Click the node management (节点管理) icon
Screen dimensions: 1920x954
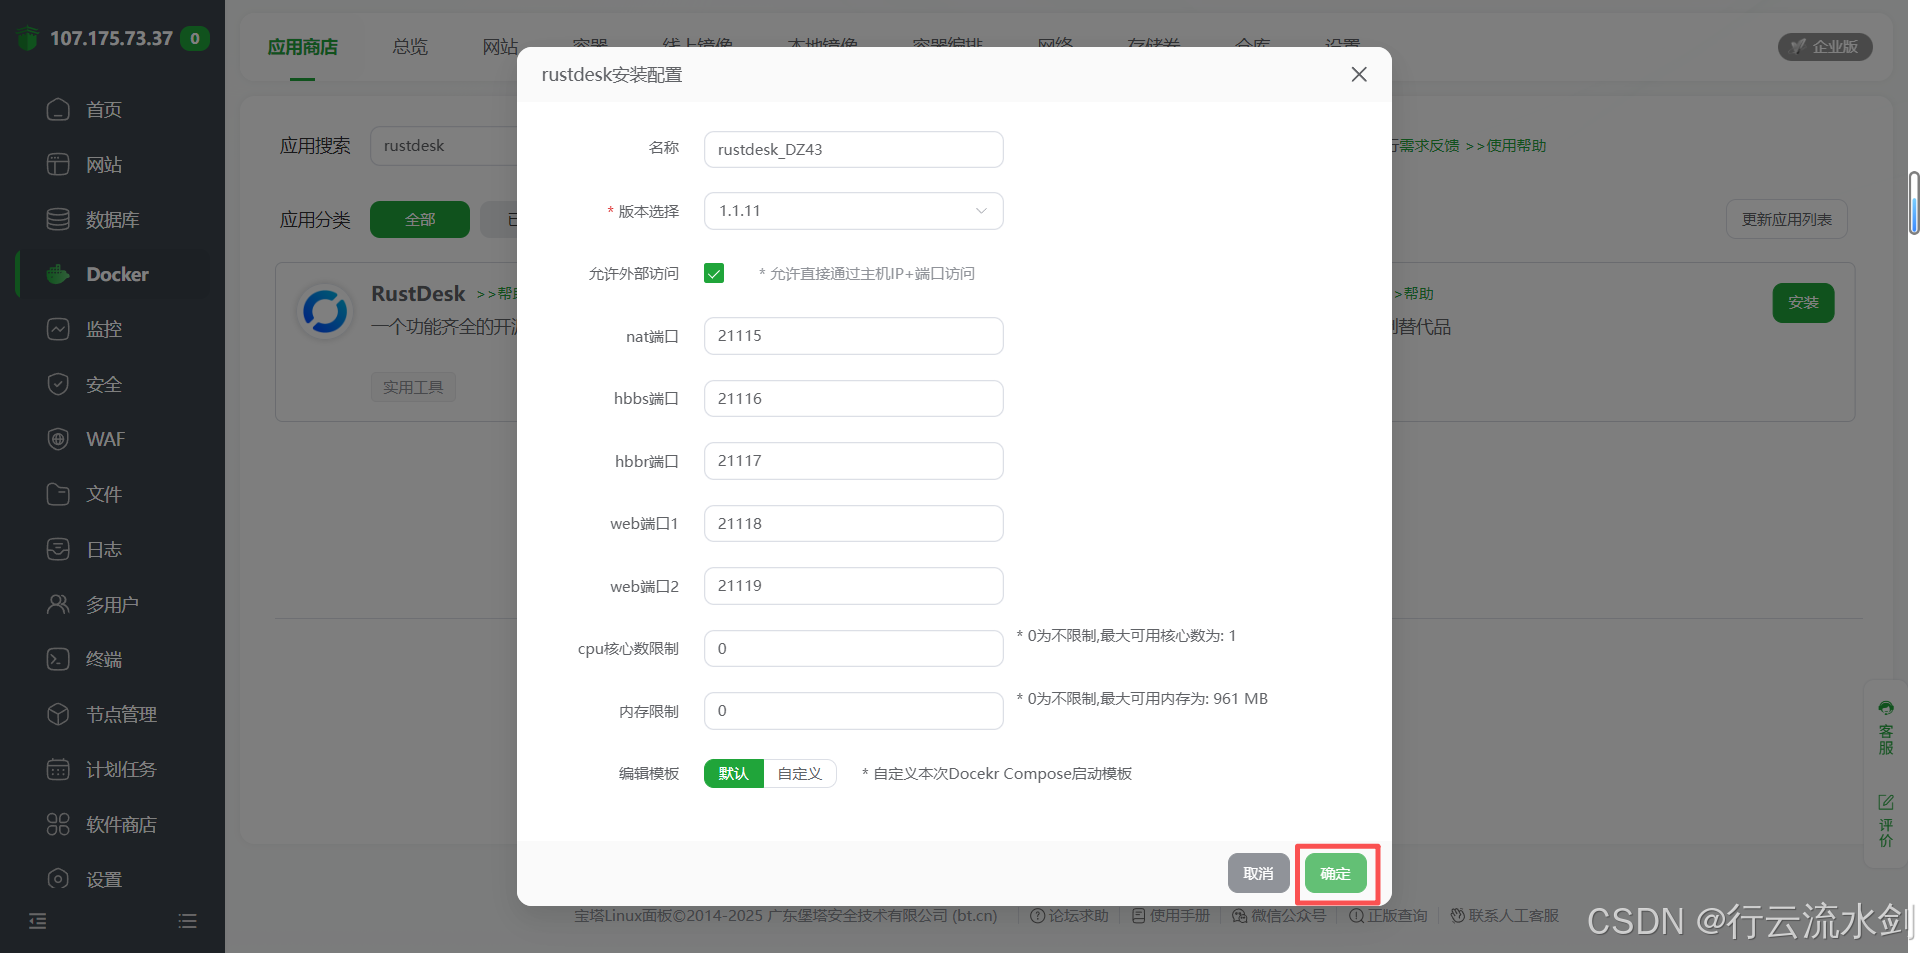[x=58, y=714]
